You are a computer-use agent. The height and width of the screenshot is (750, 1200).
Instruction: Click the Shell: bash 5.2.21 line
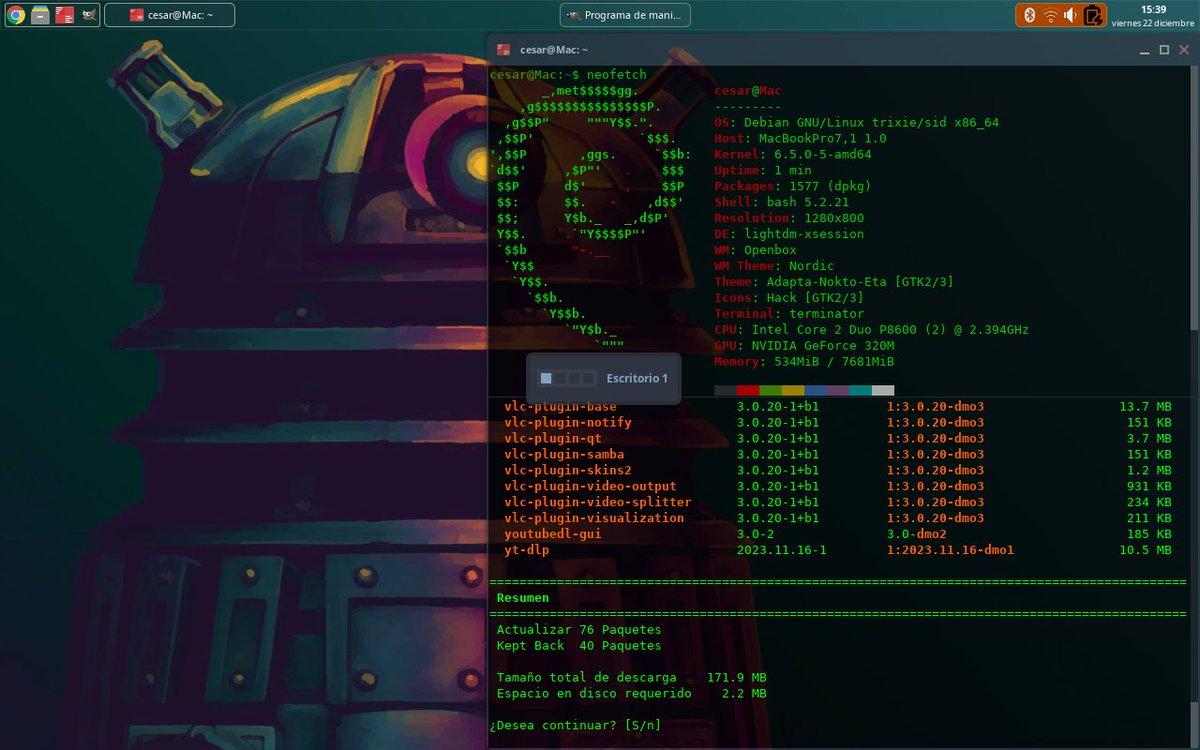pos(782,203)
